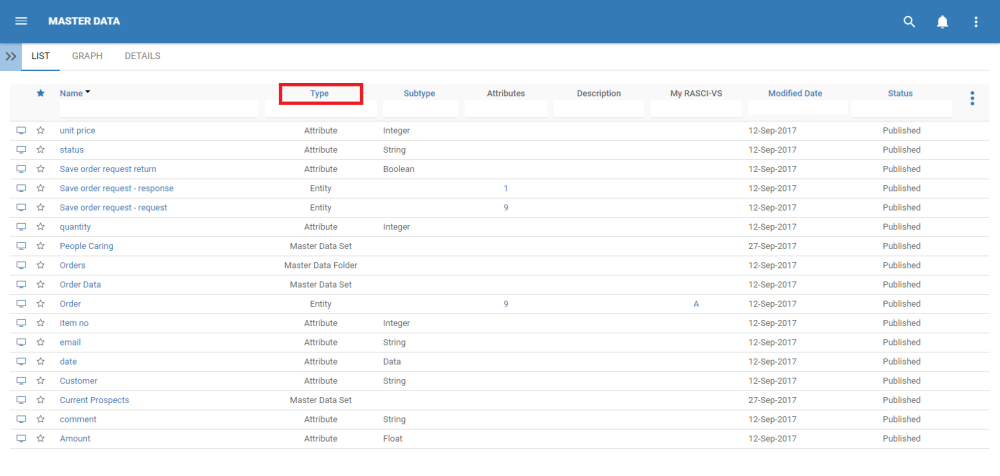Click the search magnifier icon

(x=909, y=22)
